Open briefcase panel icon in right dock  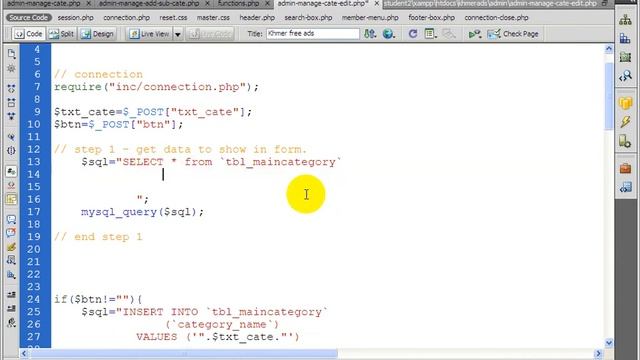625,168
